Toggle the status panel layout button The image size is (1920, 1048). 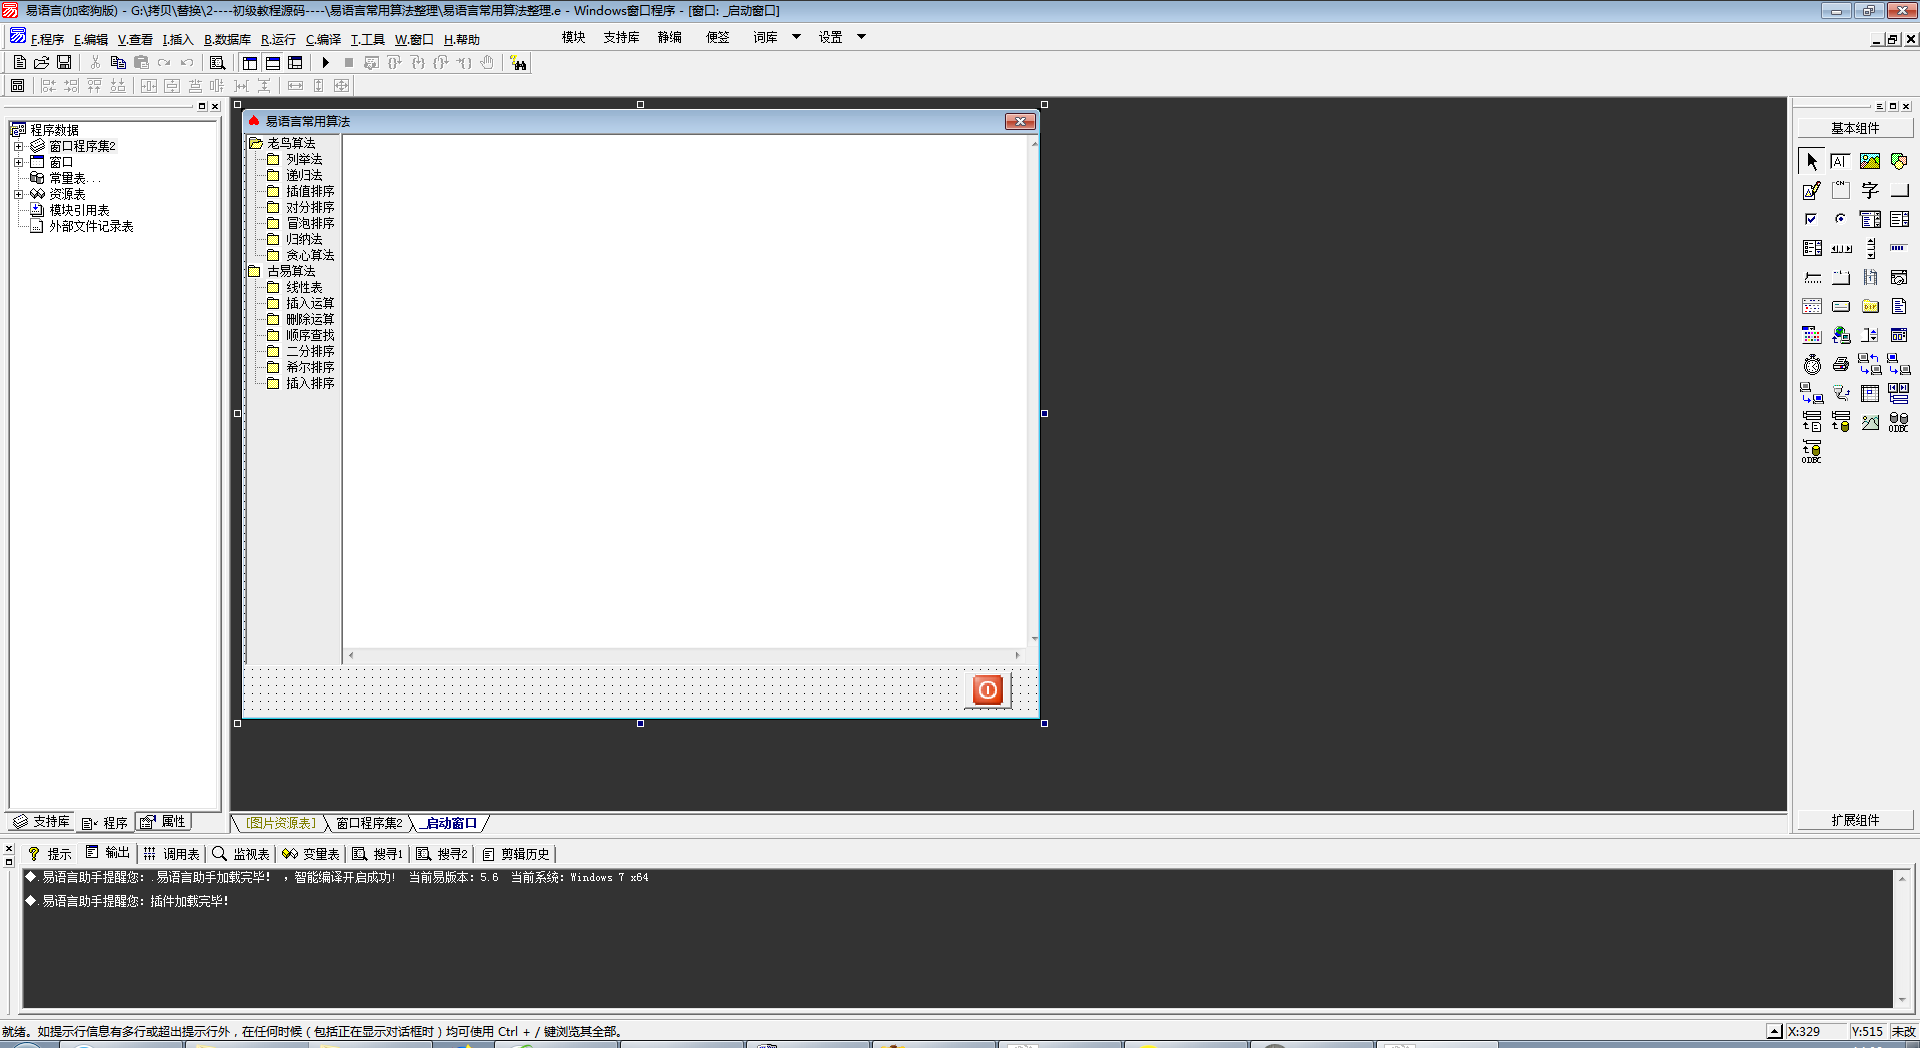point(272,63)
